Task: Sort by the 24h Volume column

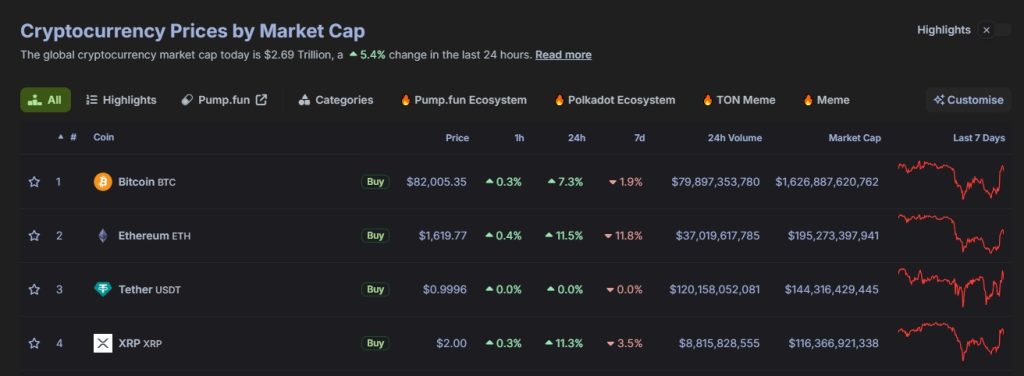Action: pos(735,138)
